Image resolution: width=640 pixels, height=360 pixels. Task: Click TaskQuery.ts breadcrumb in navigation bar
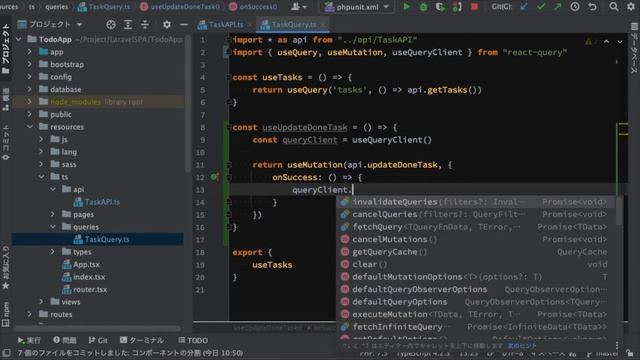point(104,7)
